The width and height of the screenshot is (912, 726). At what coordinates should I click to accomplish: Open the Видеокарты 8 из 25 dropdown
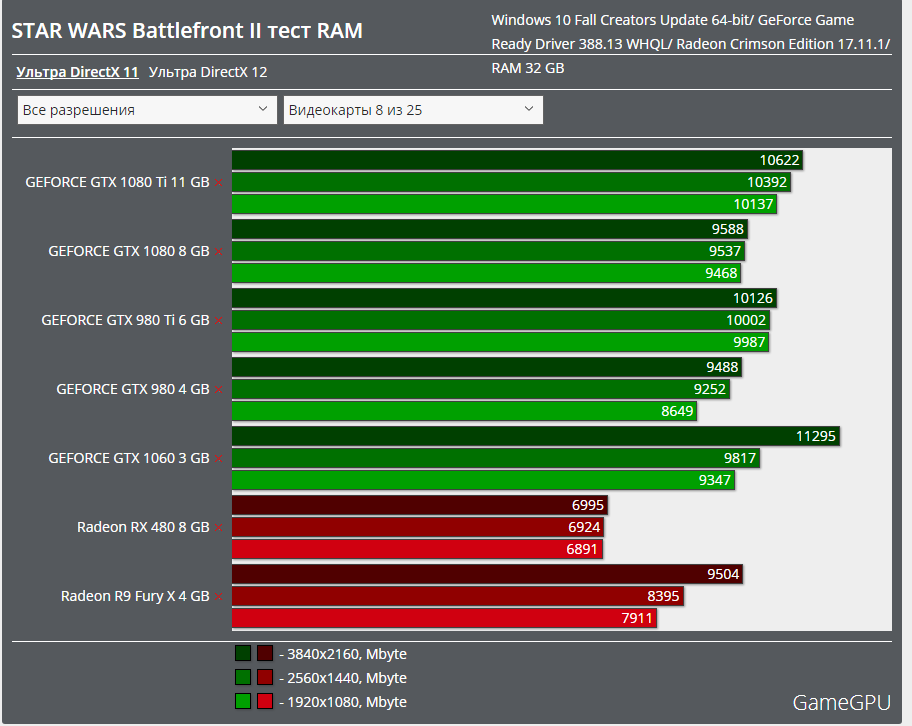click(x=413, y=110)
